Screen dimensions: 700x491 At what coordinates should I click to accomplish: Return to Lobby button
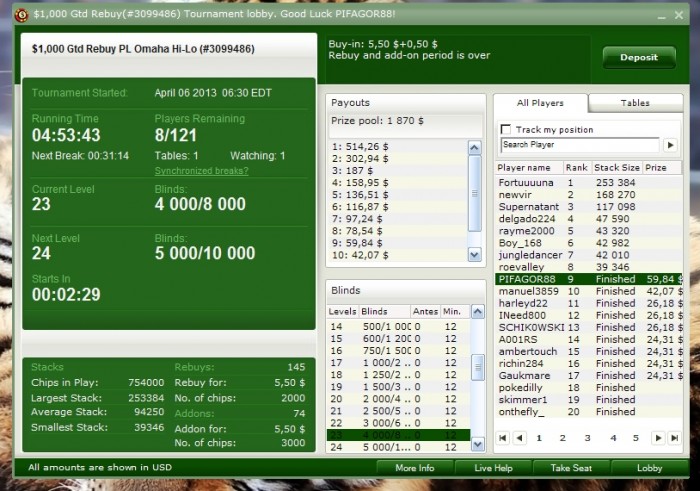click(650, 468)
